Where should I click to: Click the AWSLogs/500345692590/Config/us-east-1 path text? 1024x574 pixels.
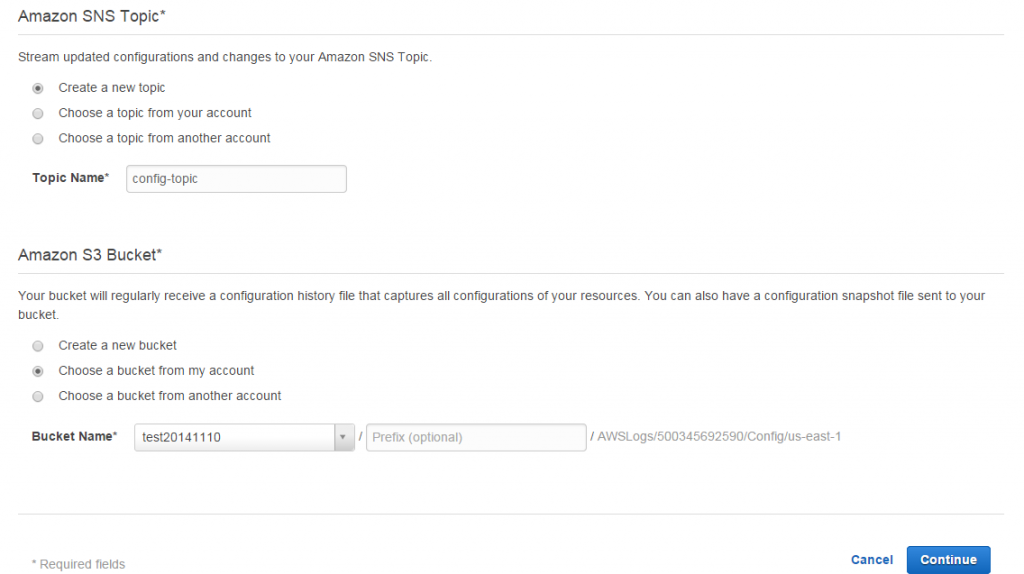tap(719, 436)
